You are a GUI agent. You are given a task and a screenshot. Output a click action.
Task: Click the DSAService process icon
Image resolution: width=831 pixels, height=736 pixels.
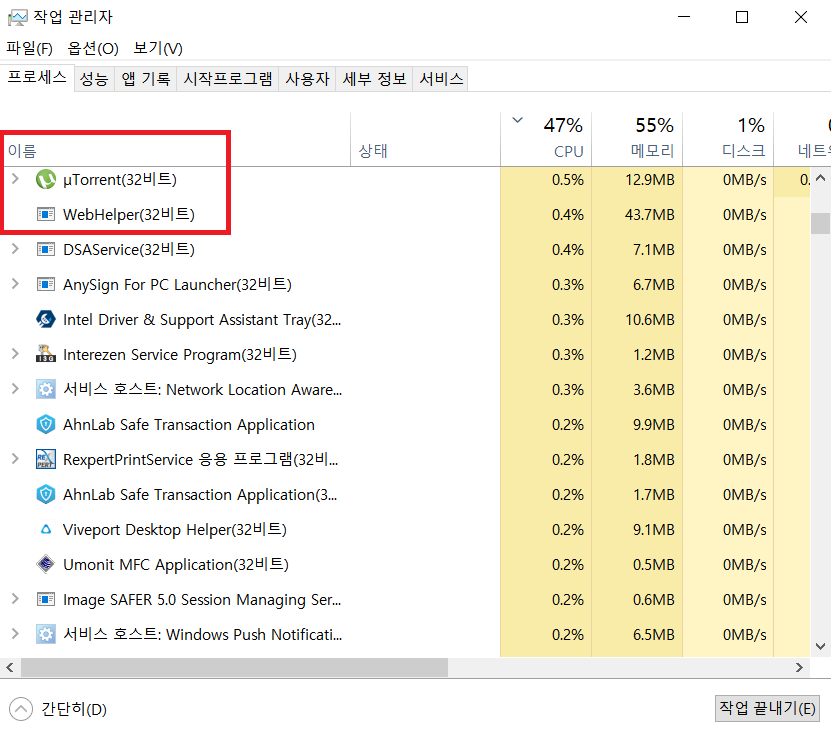point(46,250)
